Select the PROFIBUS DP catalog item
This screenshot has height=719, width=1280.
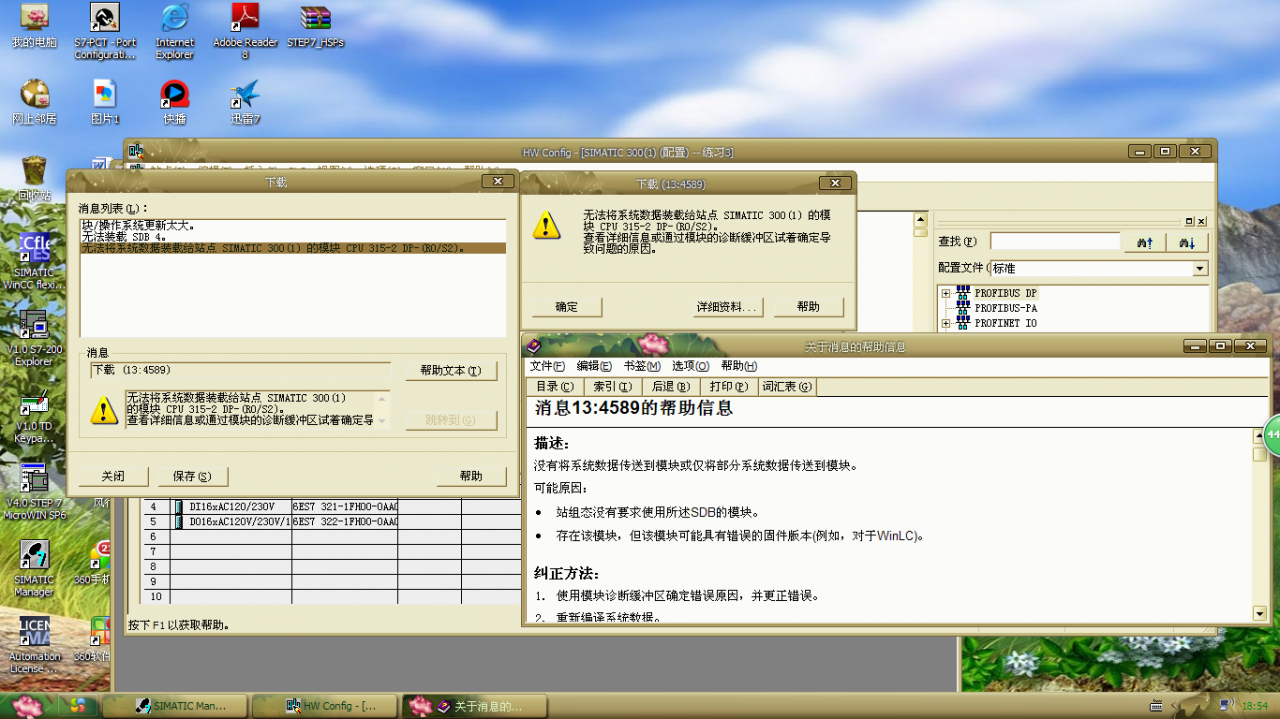pos(1005,294)
